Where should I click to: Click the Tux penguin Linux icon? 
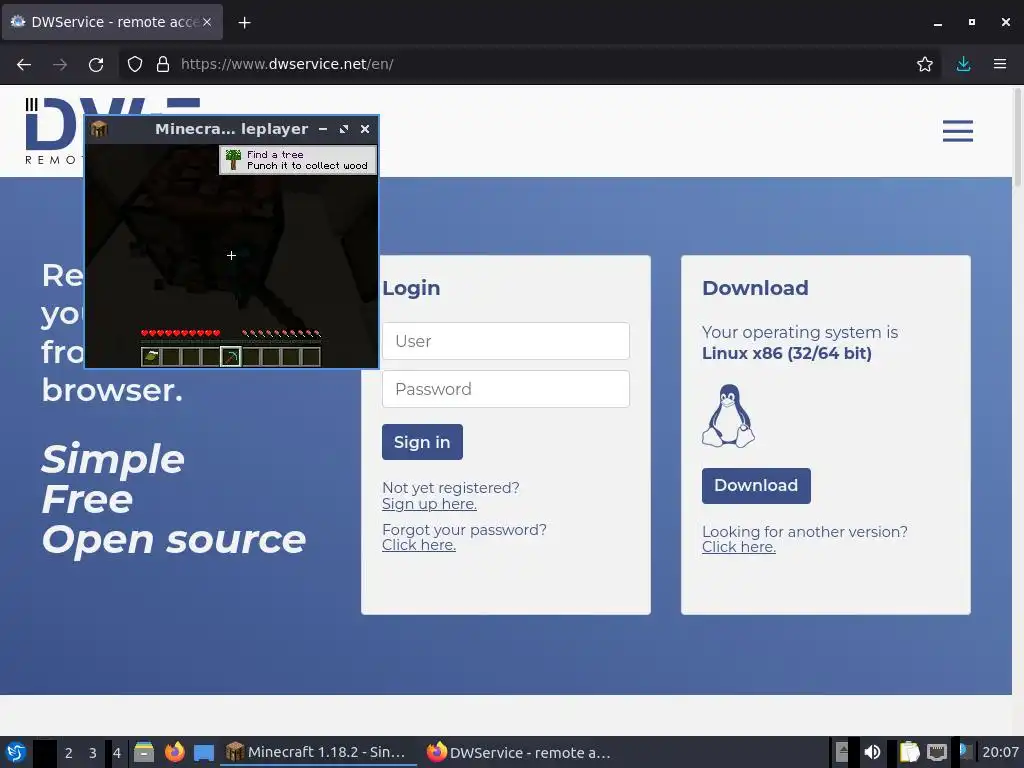[x=728, y=416]
